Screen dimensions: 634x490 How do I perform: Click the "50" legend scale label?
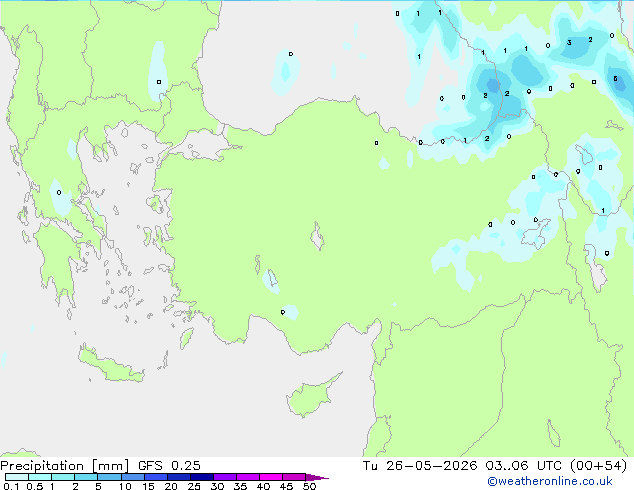pyautogui.click(x=309, y=486)
